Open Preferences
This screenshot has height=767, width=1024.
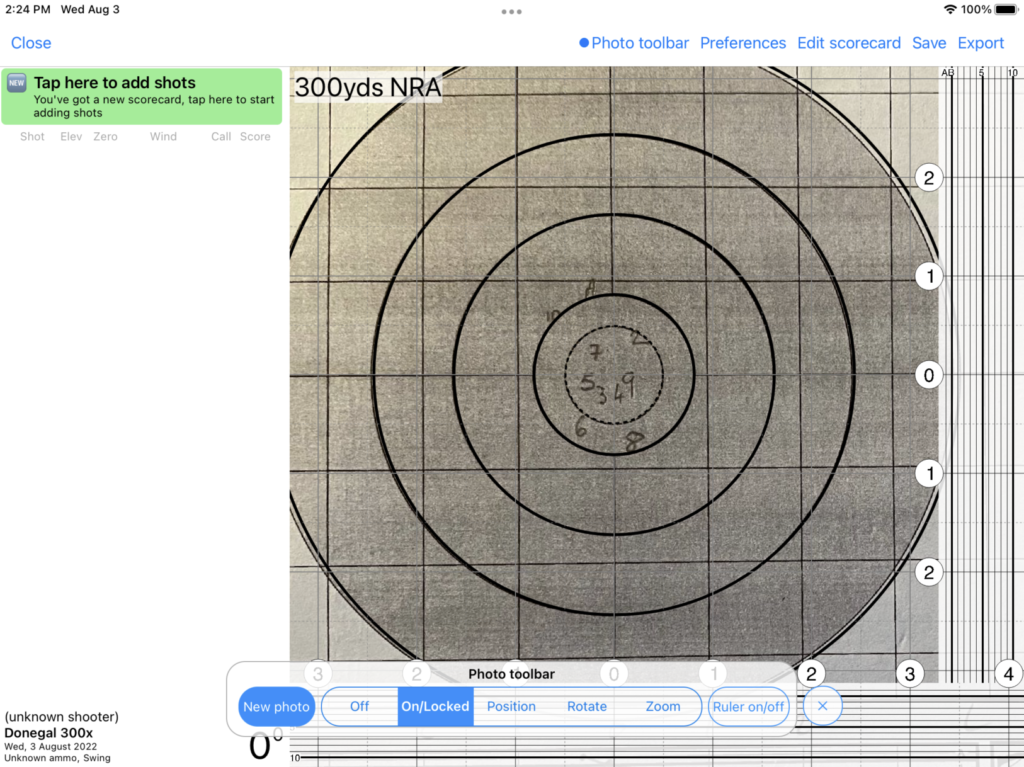742,43
